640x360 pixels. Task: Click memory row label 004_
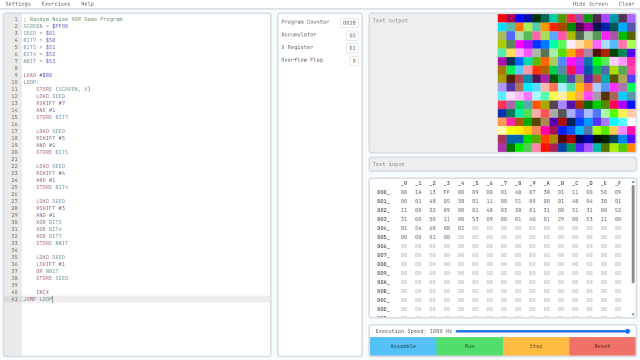(x=383, y=228)
